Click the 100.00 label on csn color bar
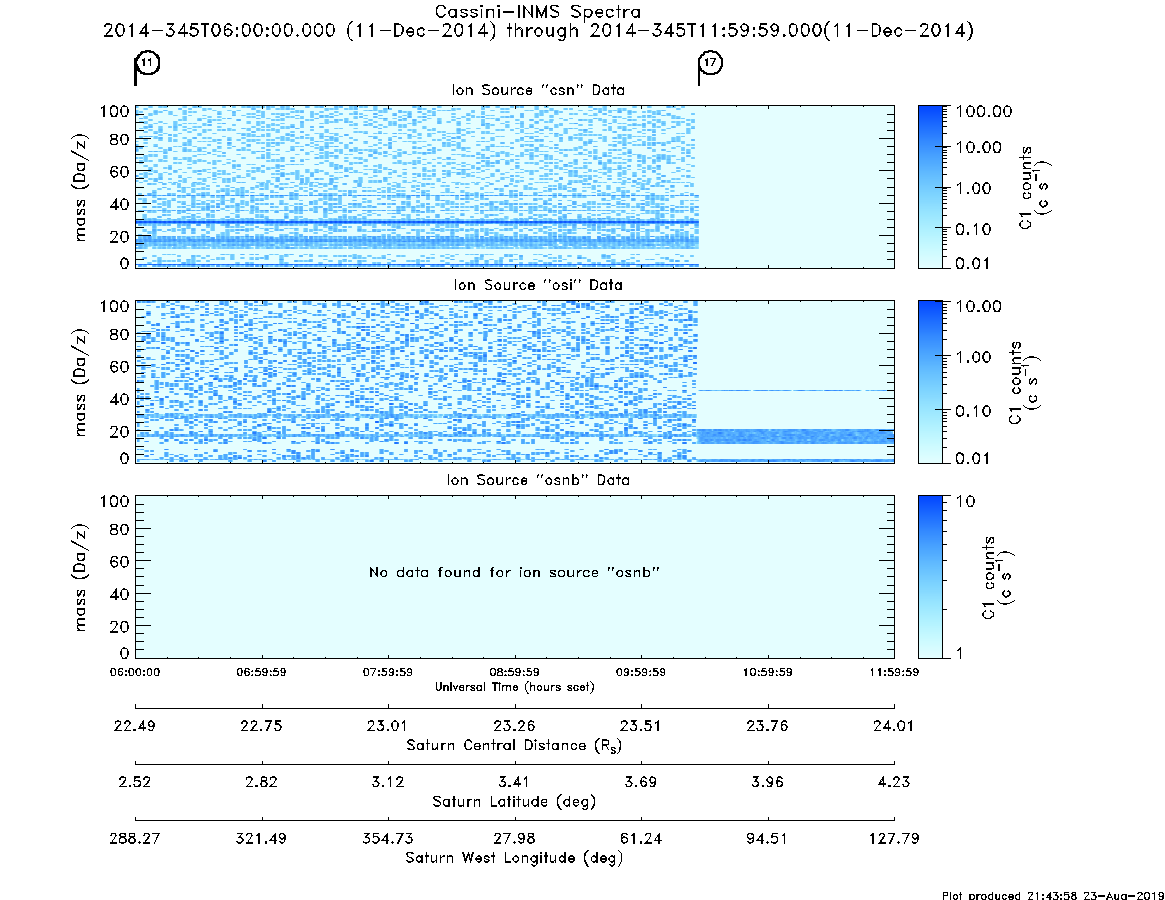This screenshot has height=900, width=1165. (984, 111)
